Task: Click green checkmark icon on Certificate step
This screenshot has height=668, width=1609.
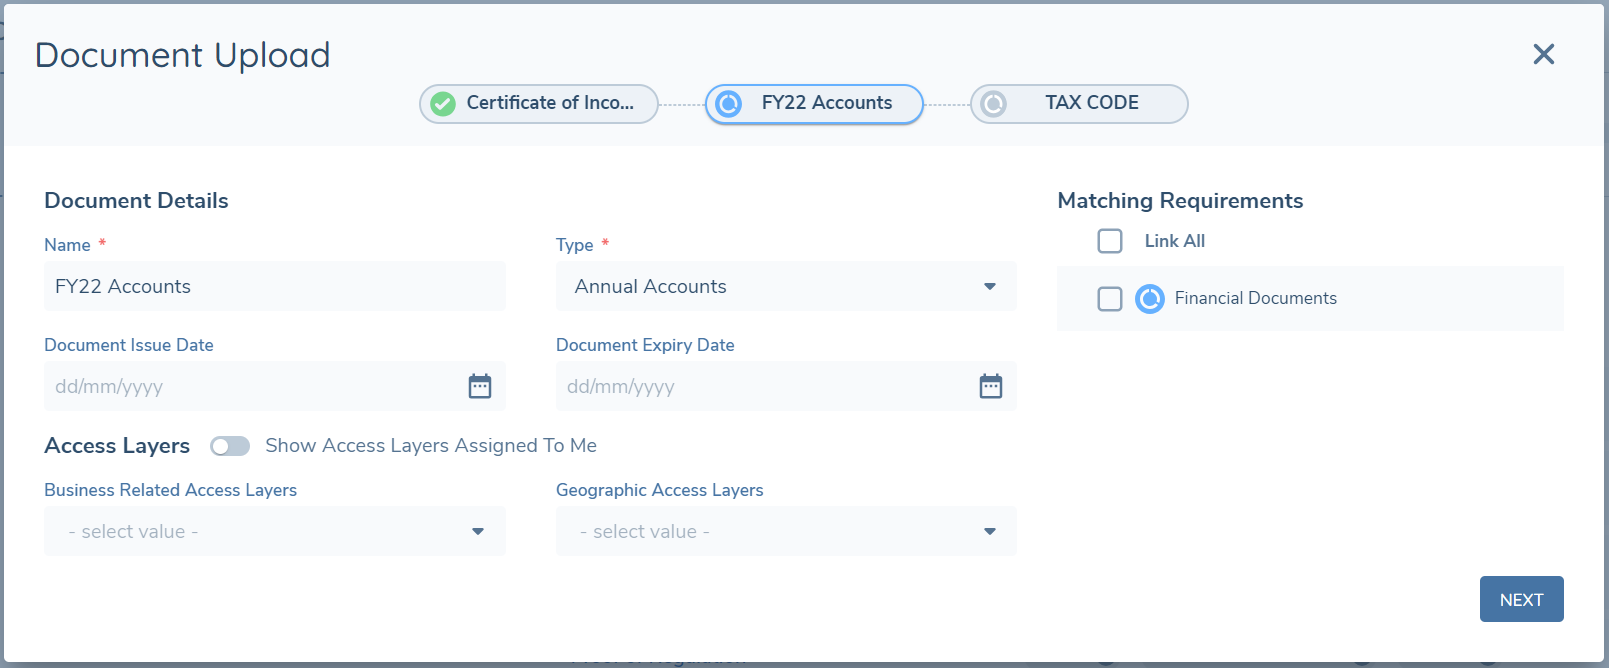Action: click(443, 104)
